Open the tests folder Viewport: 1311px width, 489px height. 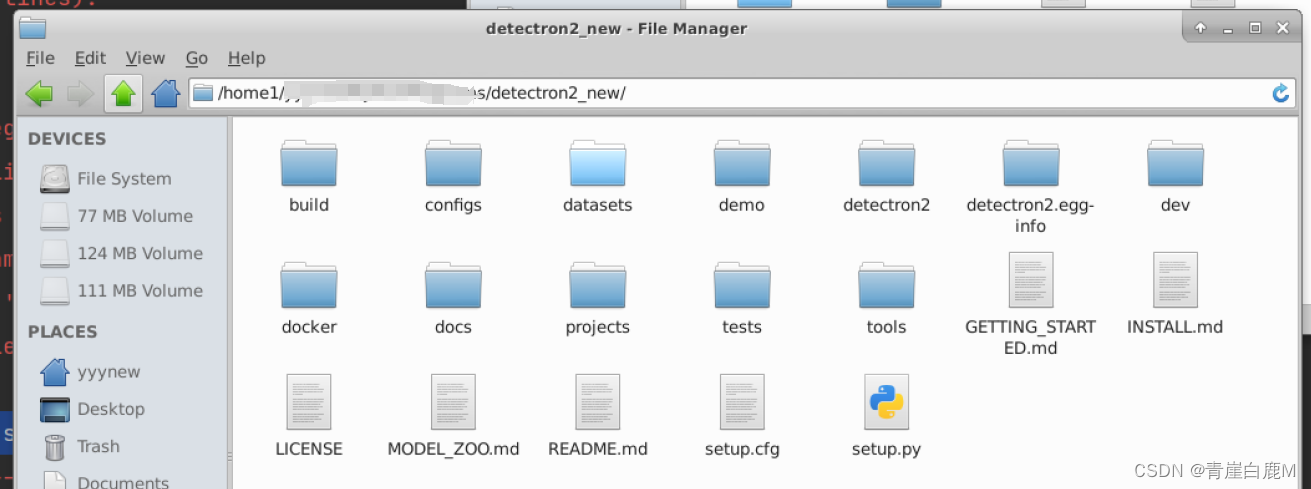coord(742,285)
